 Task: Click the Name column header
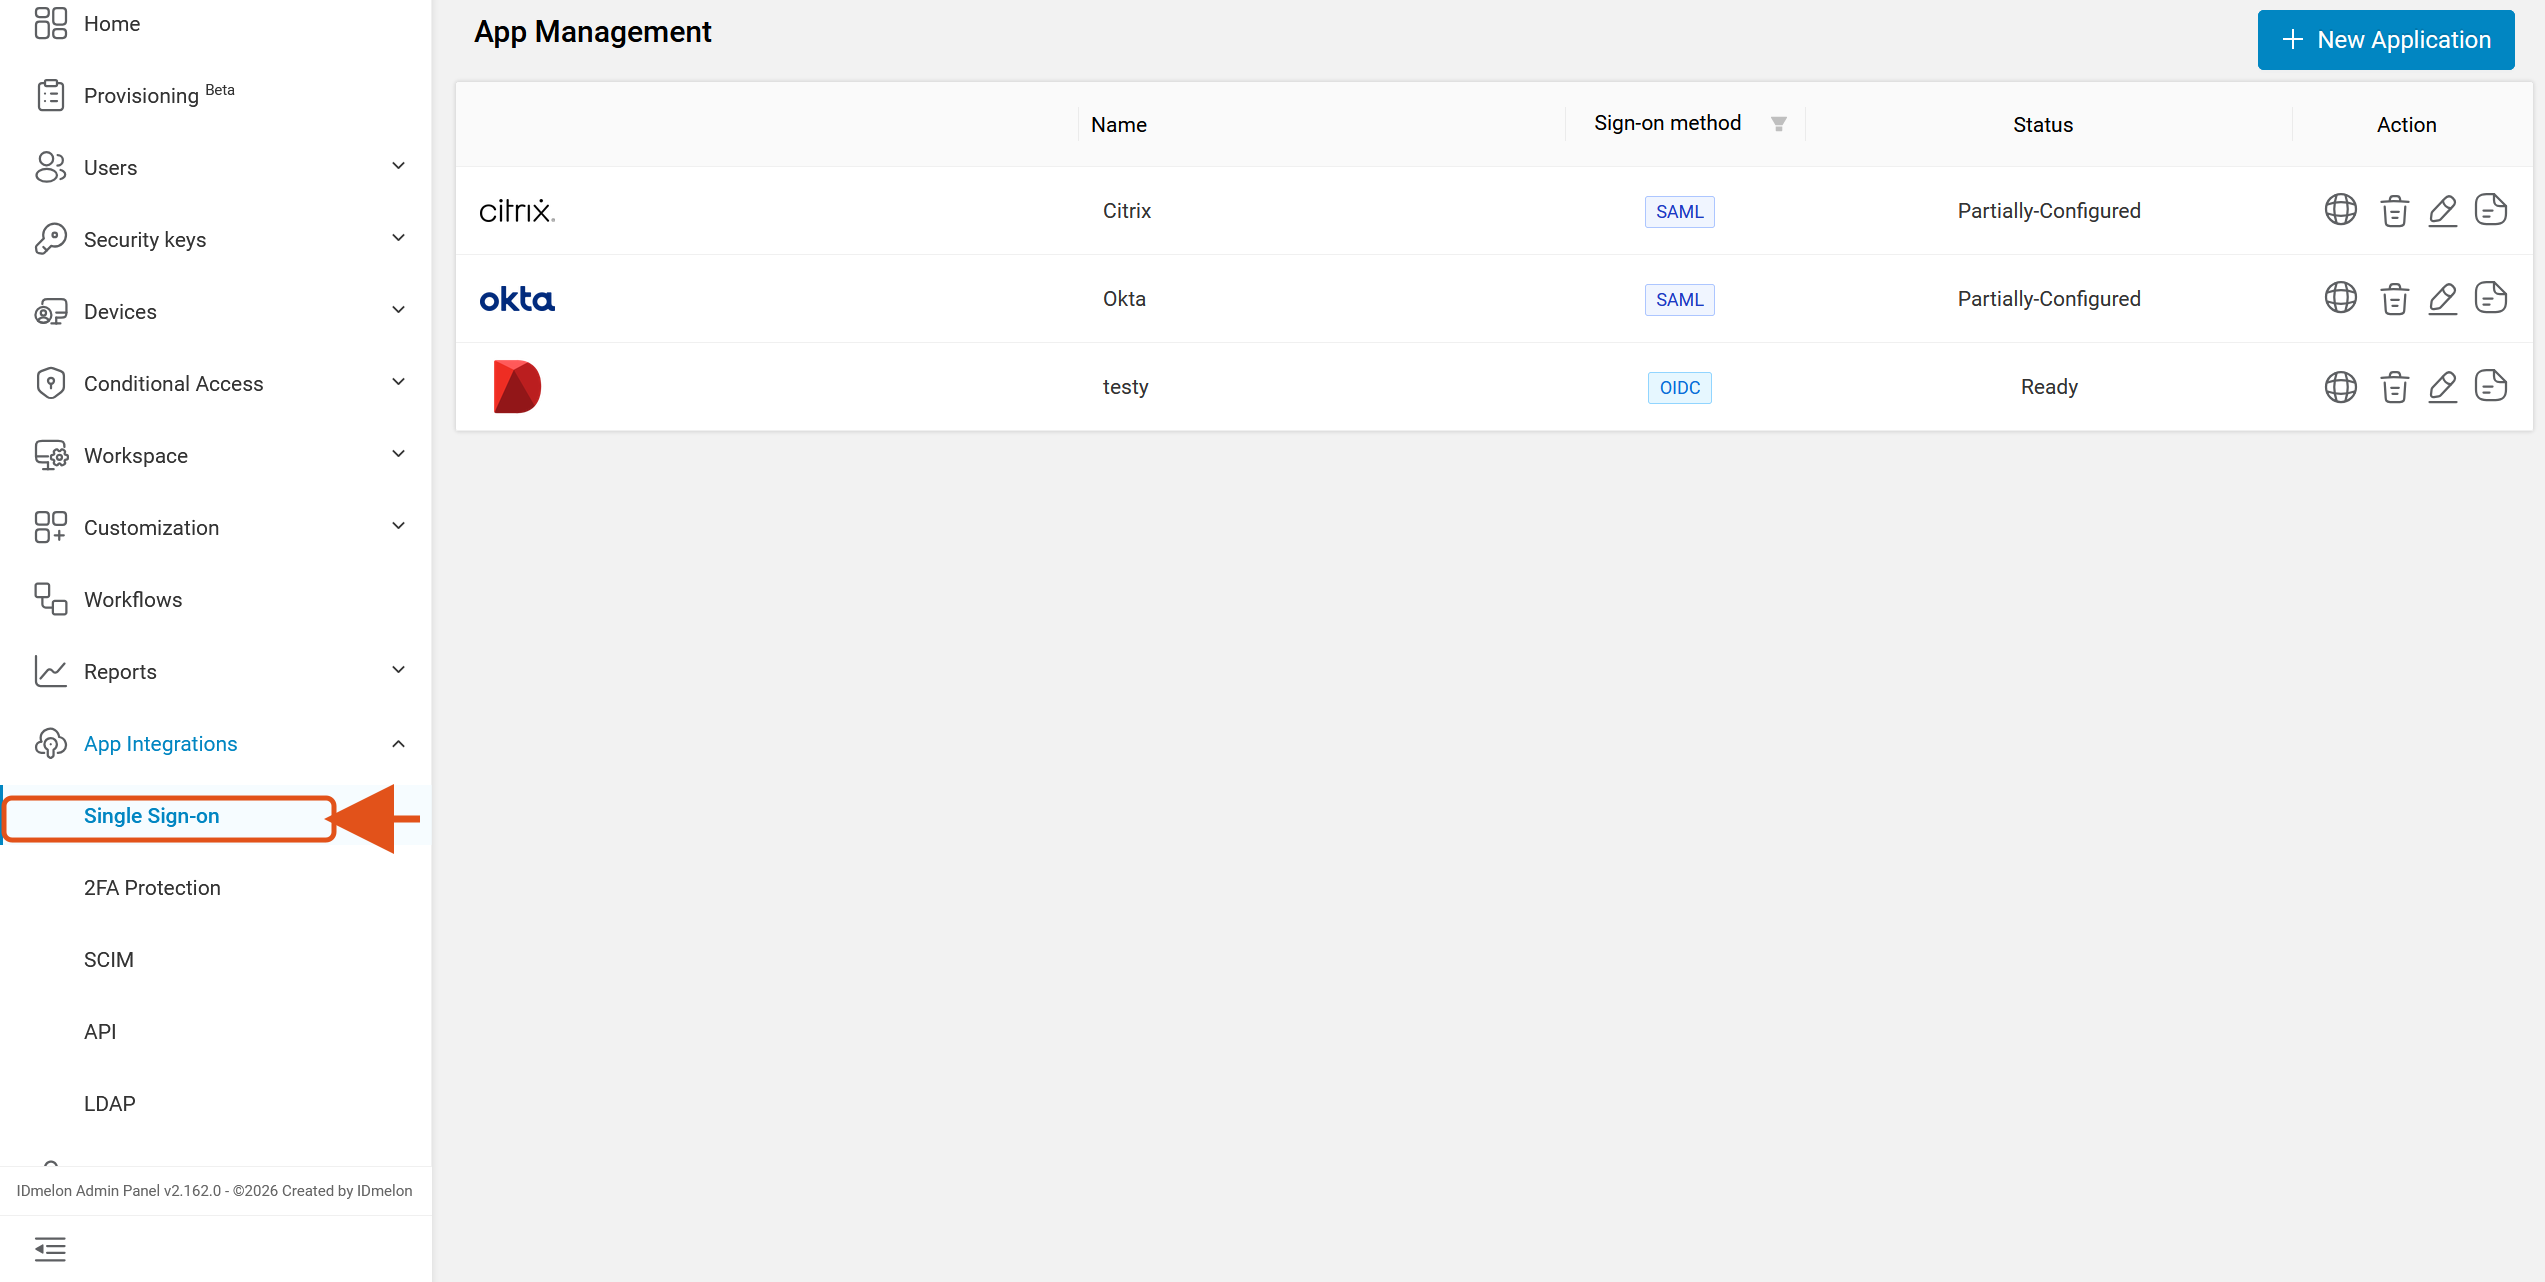[x=1118, y=125]
